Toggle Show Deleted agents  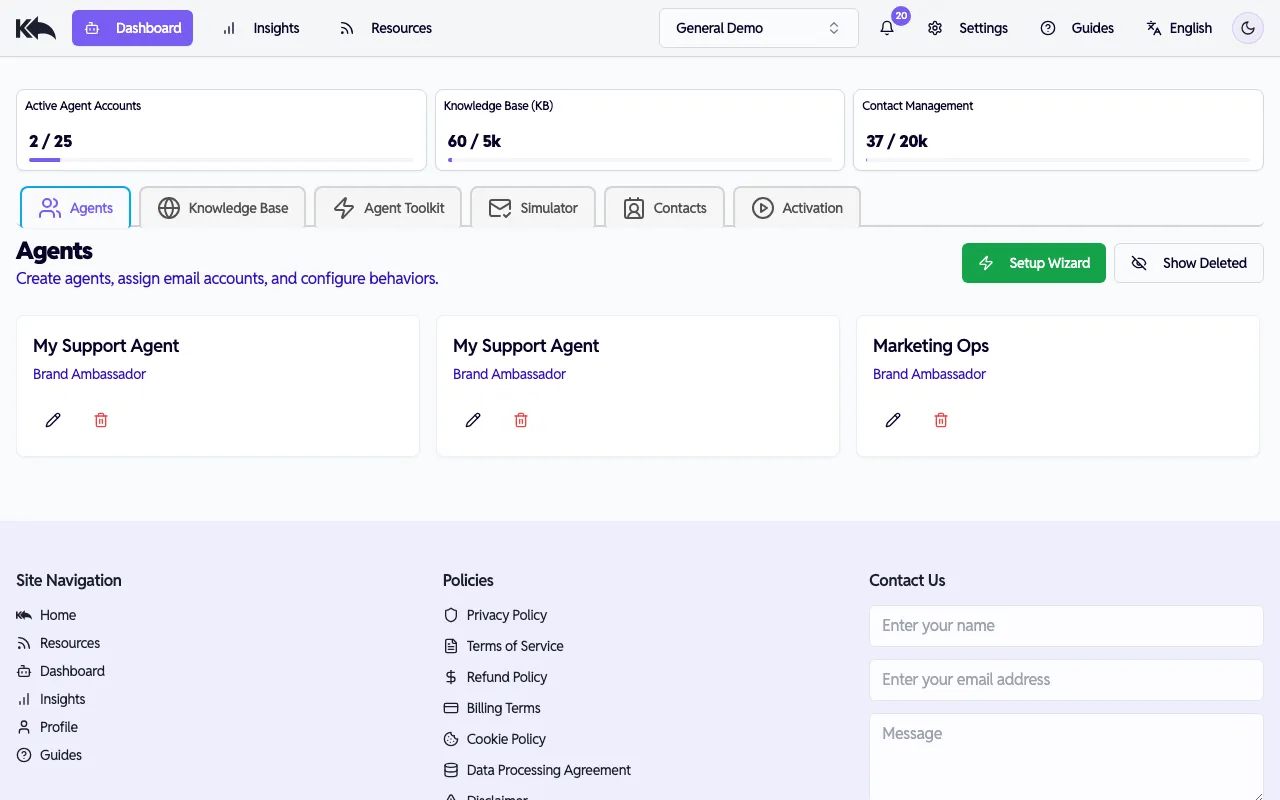1188,262
